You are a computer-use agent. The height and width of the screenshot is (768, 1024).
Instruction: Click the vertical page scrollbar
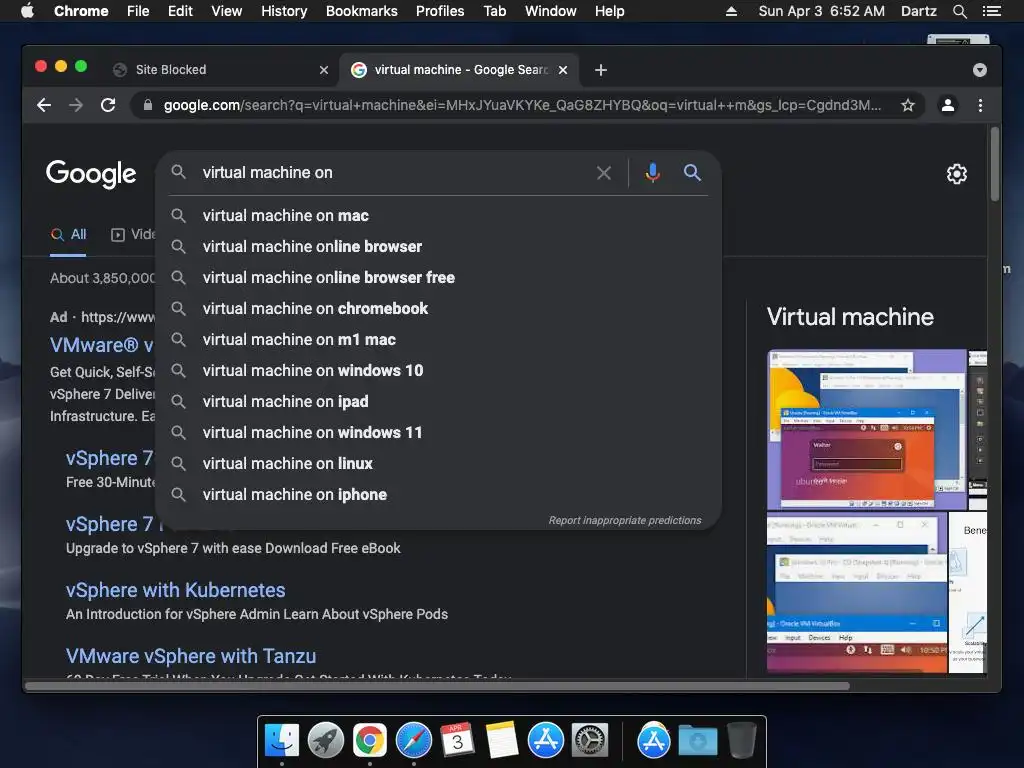(995, 163)
